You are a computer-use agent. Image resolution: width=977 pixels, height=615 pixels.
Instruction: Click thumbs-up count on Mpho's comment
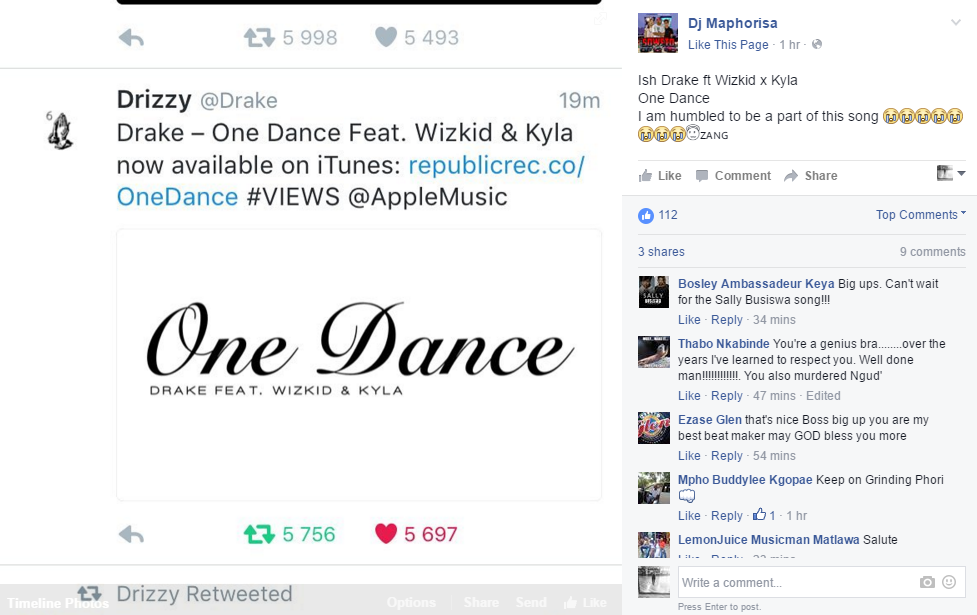[764, 515]
